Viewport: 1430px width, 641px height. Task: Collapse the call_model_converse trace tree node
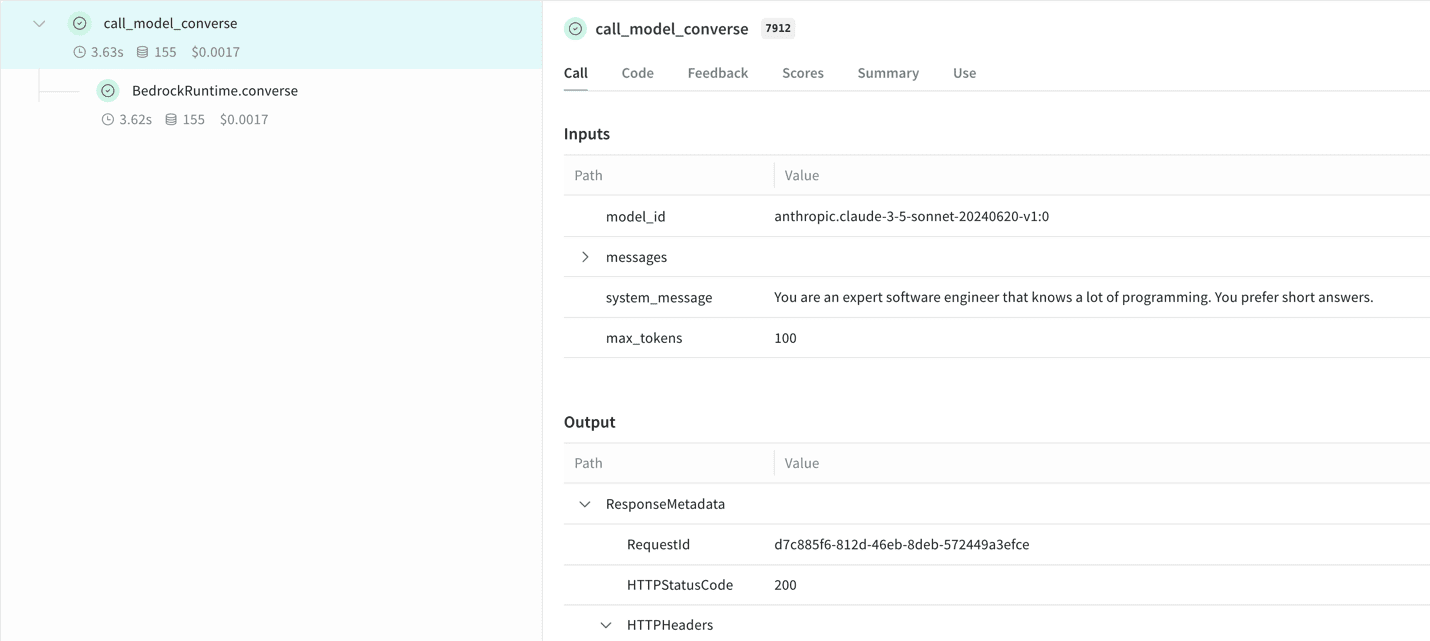pyautogui.click(x=39, y=23)
